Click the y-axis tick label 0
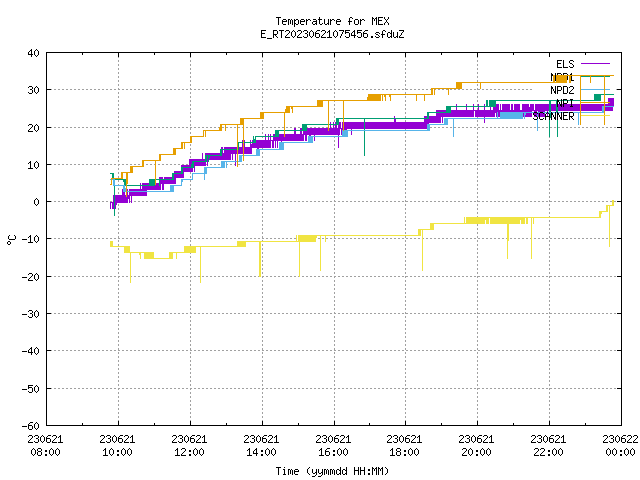 [37, 202]
